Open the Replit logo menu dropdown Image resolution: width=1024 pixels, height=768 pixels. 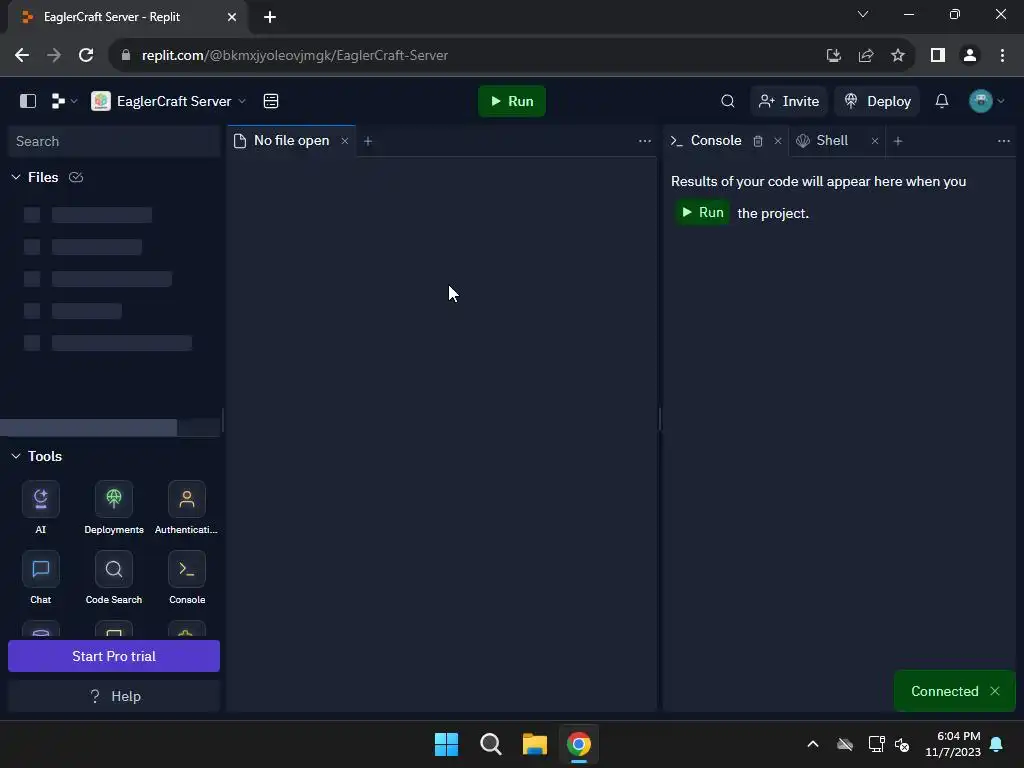[x=64, y=101]
